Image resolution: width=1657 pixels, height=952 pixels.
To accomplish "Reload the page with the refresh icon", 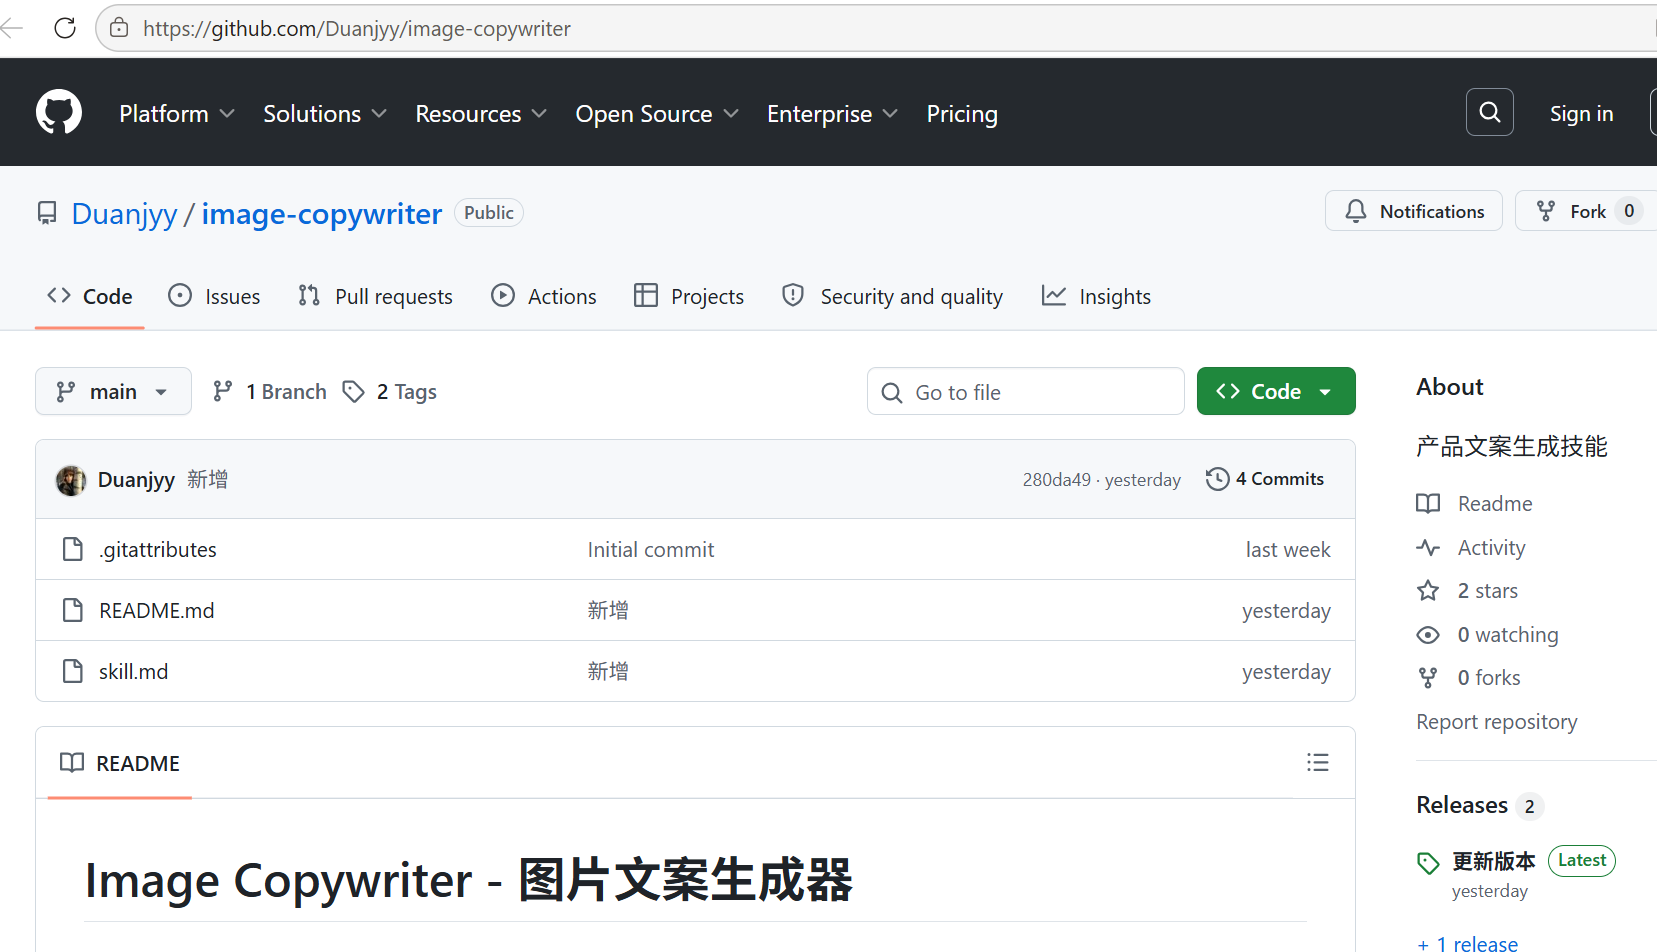I will 65,28.
